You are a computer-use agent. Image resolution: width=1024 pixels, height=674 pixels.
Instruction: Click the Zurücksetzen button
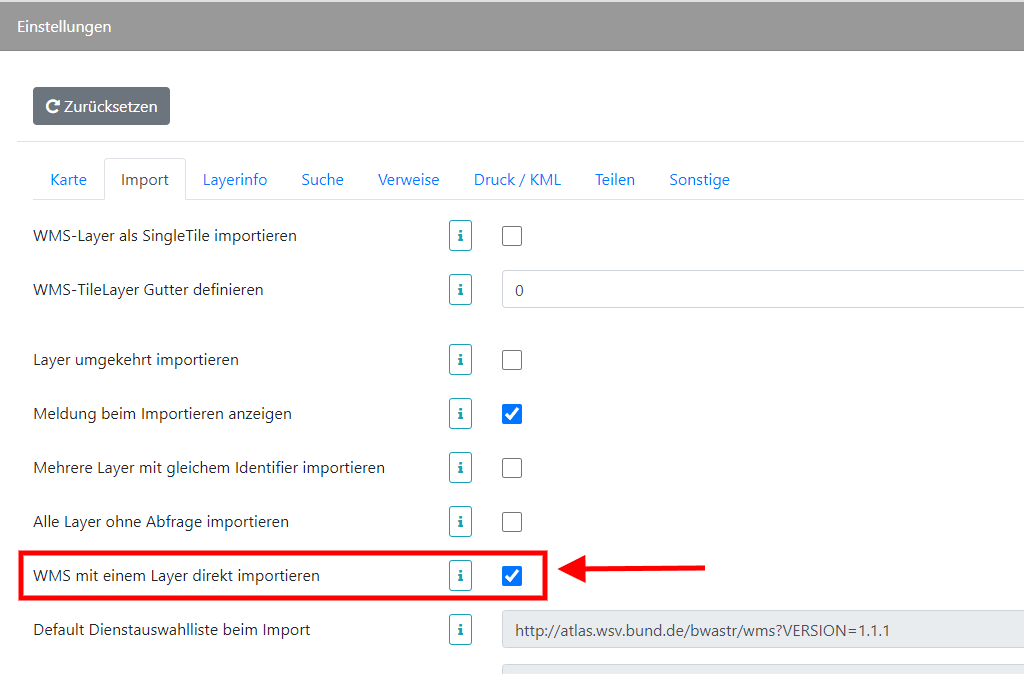coord(101,106)
